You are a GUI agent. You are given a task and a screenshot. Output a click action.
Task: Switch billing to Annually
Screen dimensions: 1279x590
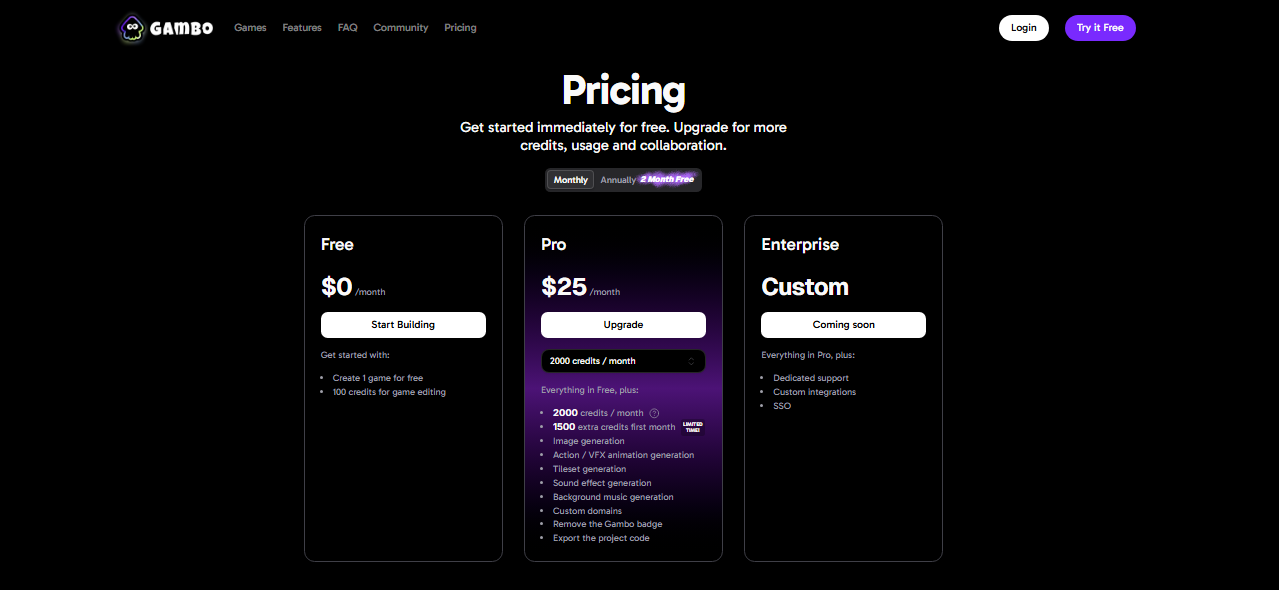click(618, 180)
